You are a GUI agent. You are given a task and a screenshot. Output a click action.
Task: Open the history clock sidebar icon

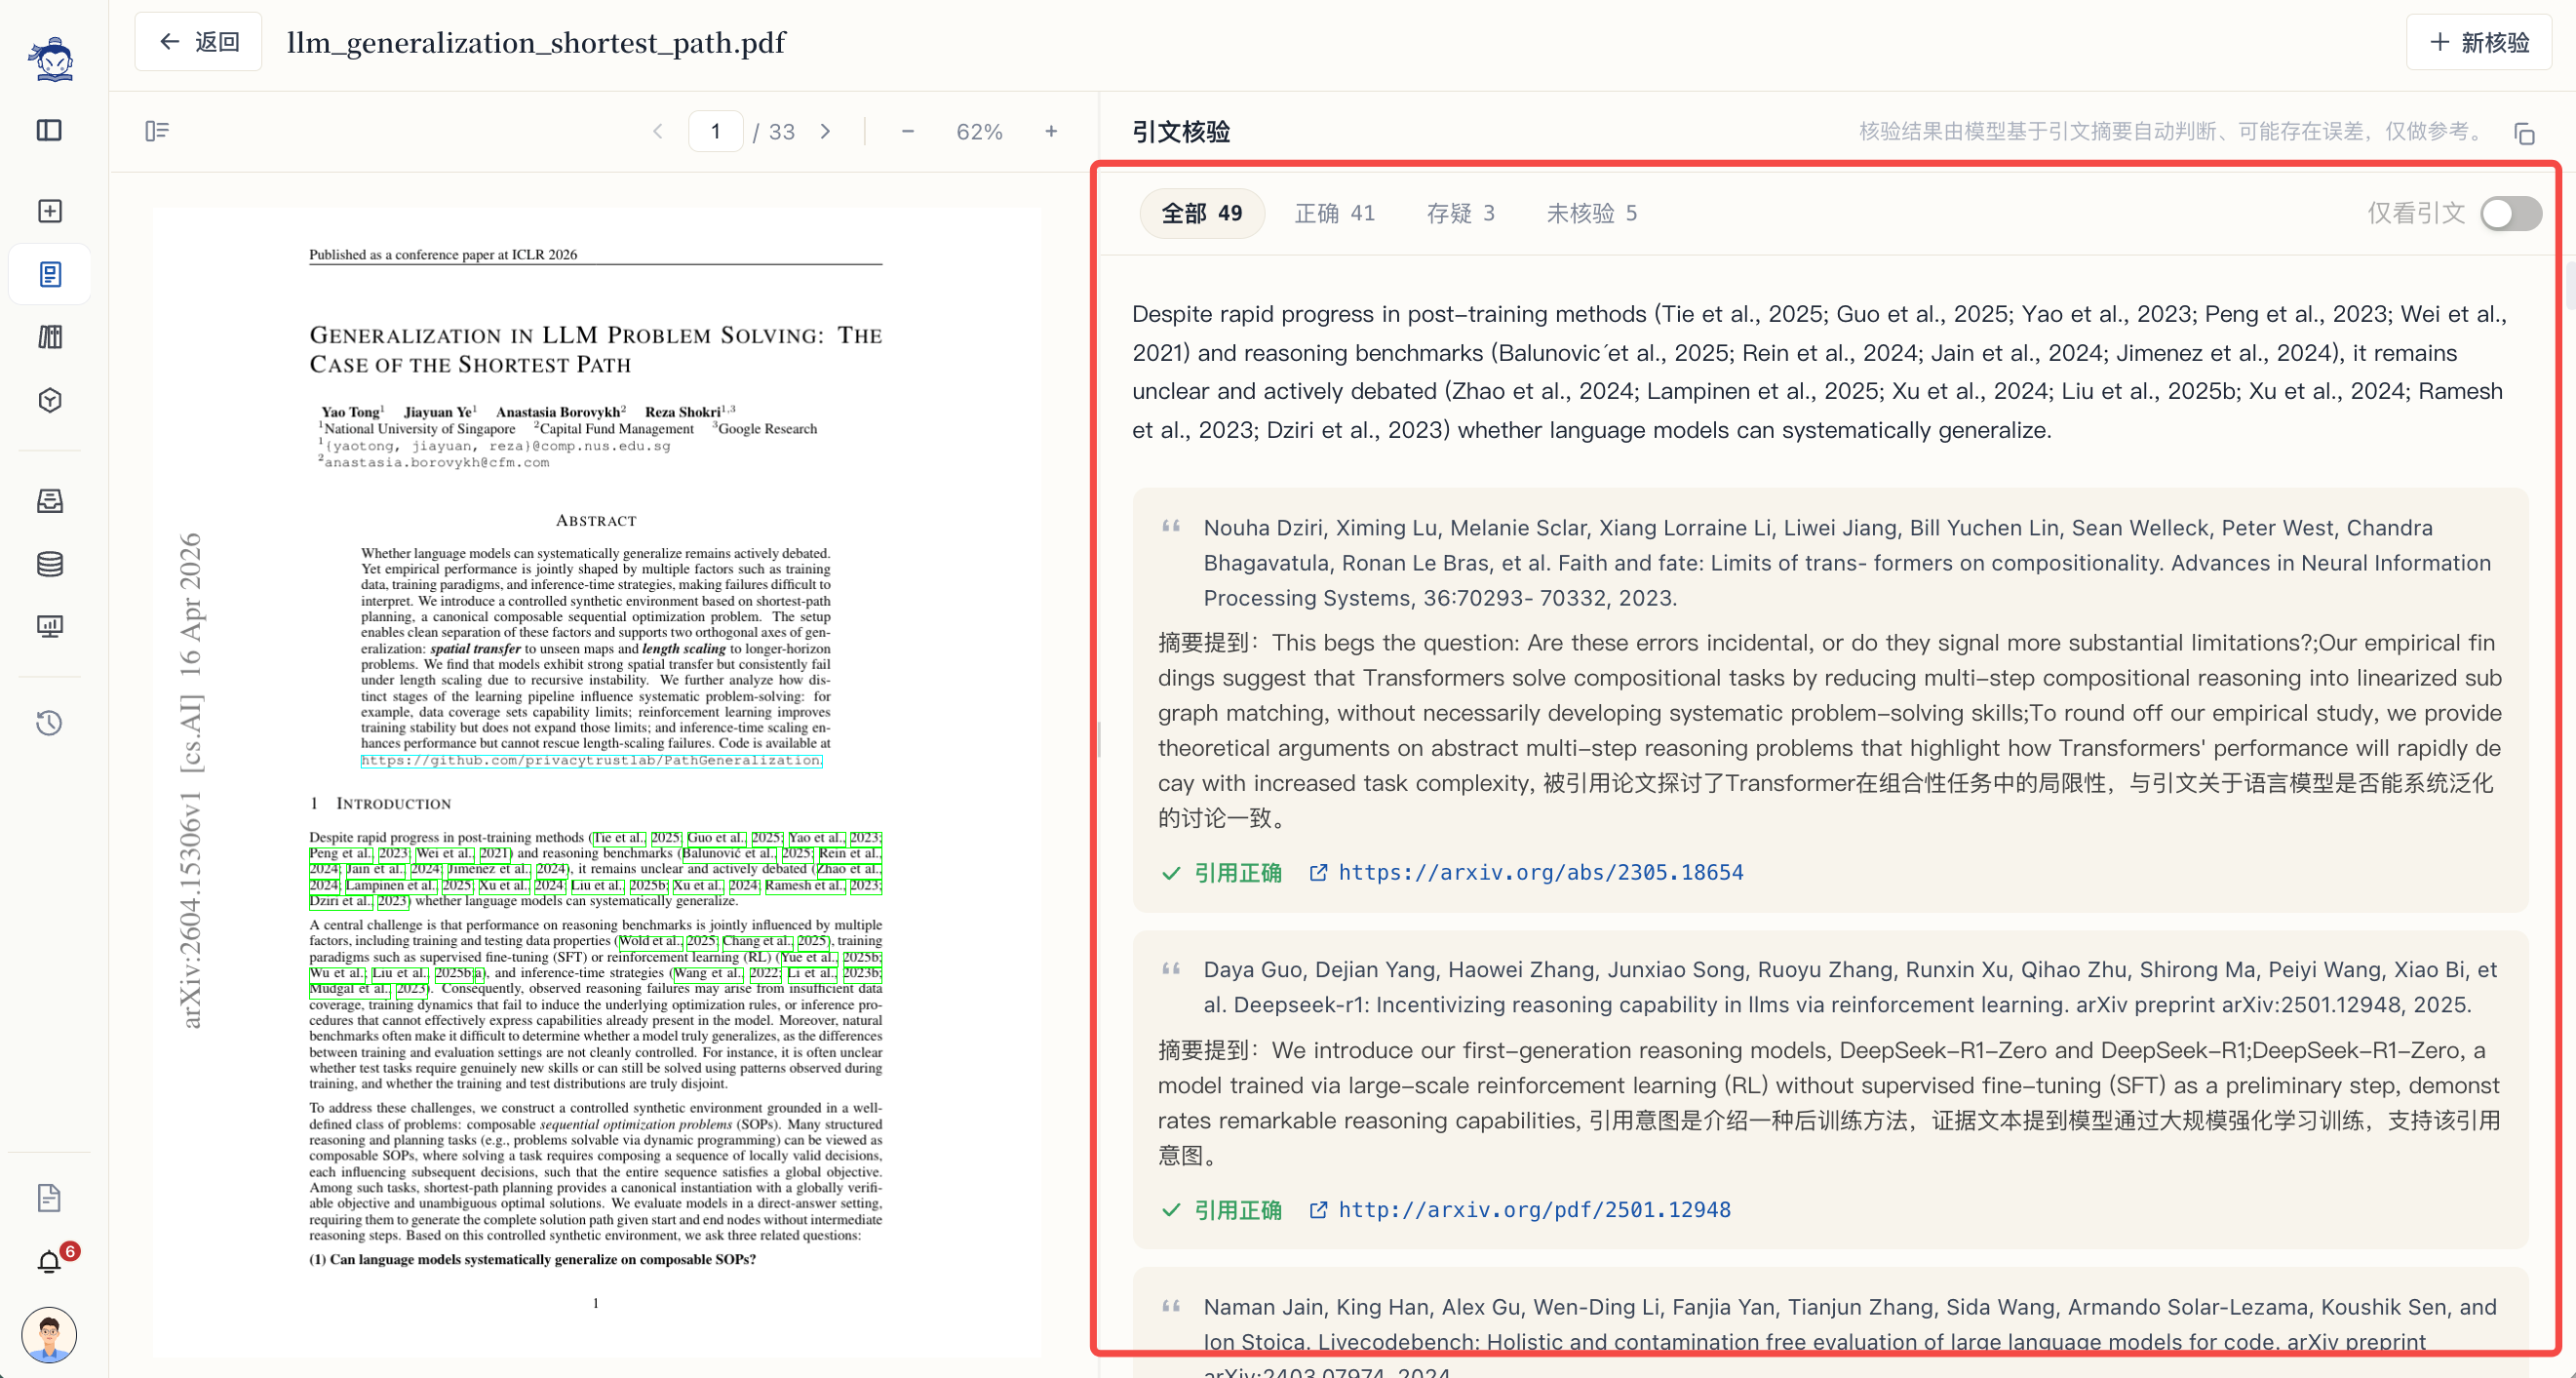pos(49,723)
